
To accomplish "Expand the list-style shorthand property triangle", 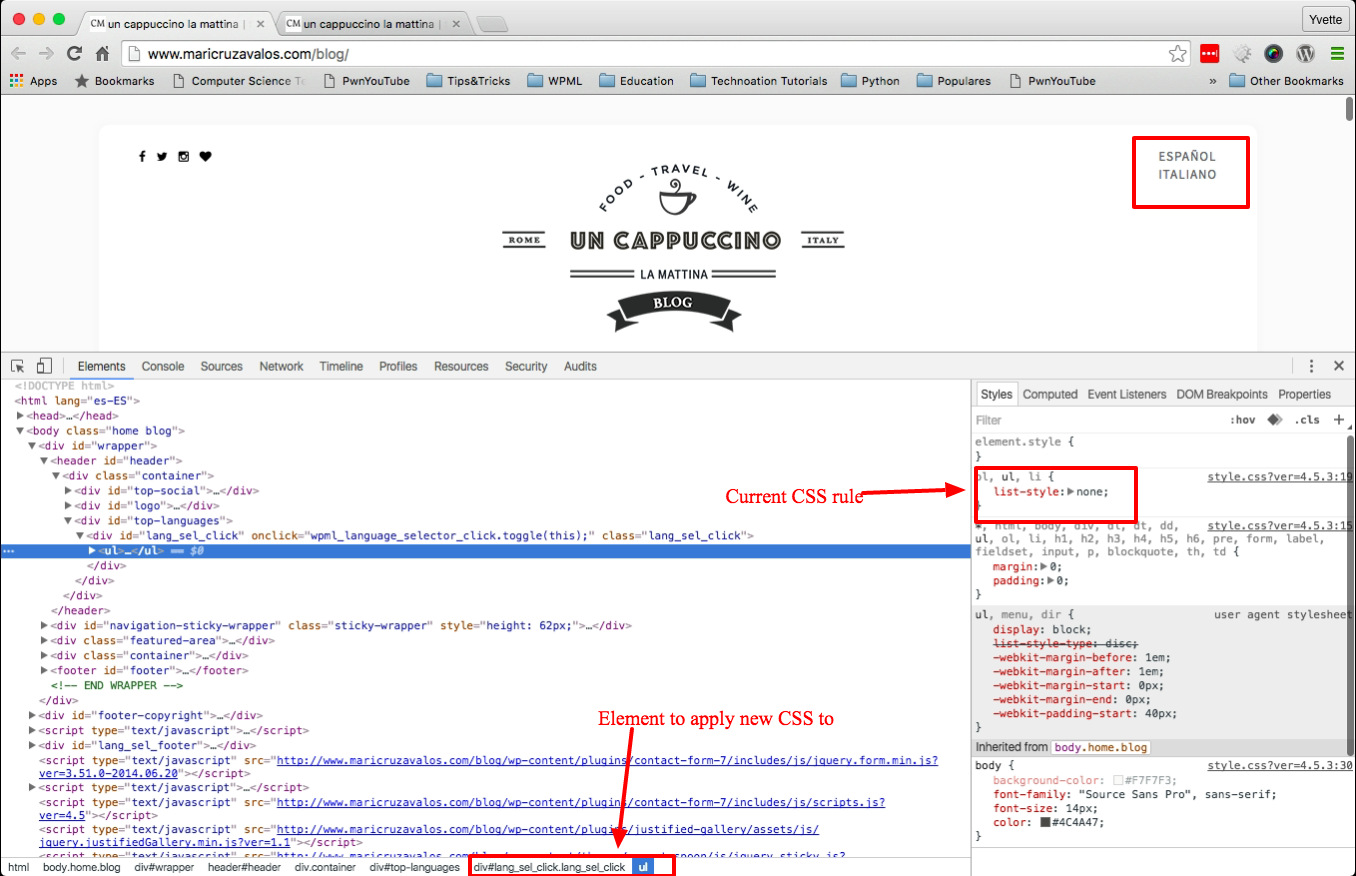I will 1071,492.
